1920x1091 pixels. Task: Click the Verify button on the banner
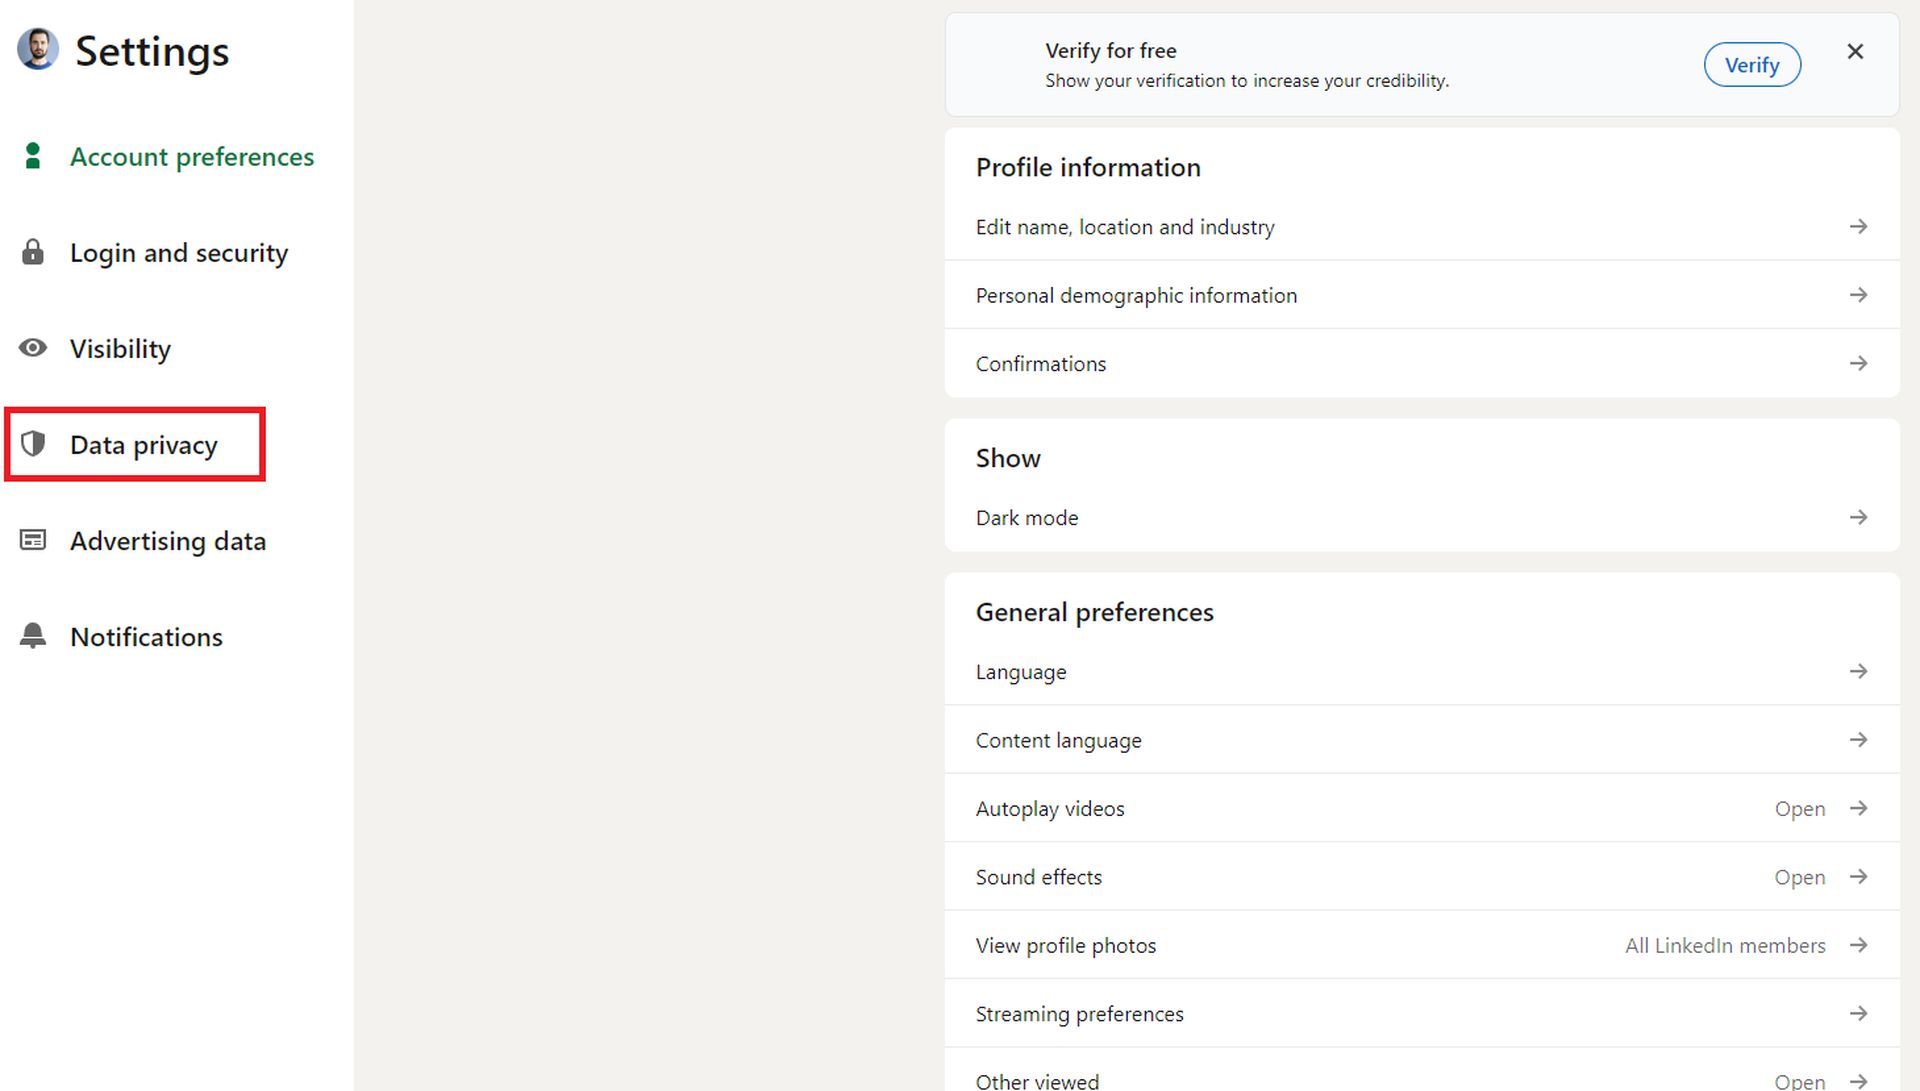pos(1751,63)
